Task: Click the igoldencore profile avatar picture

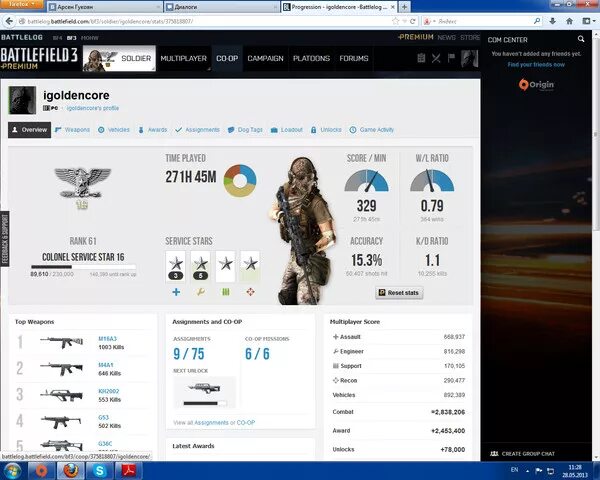Action: coord(22,100)
